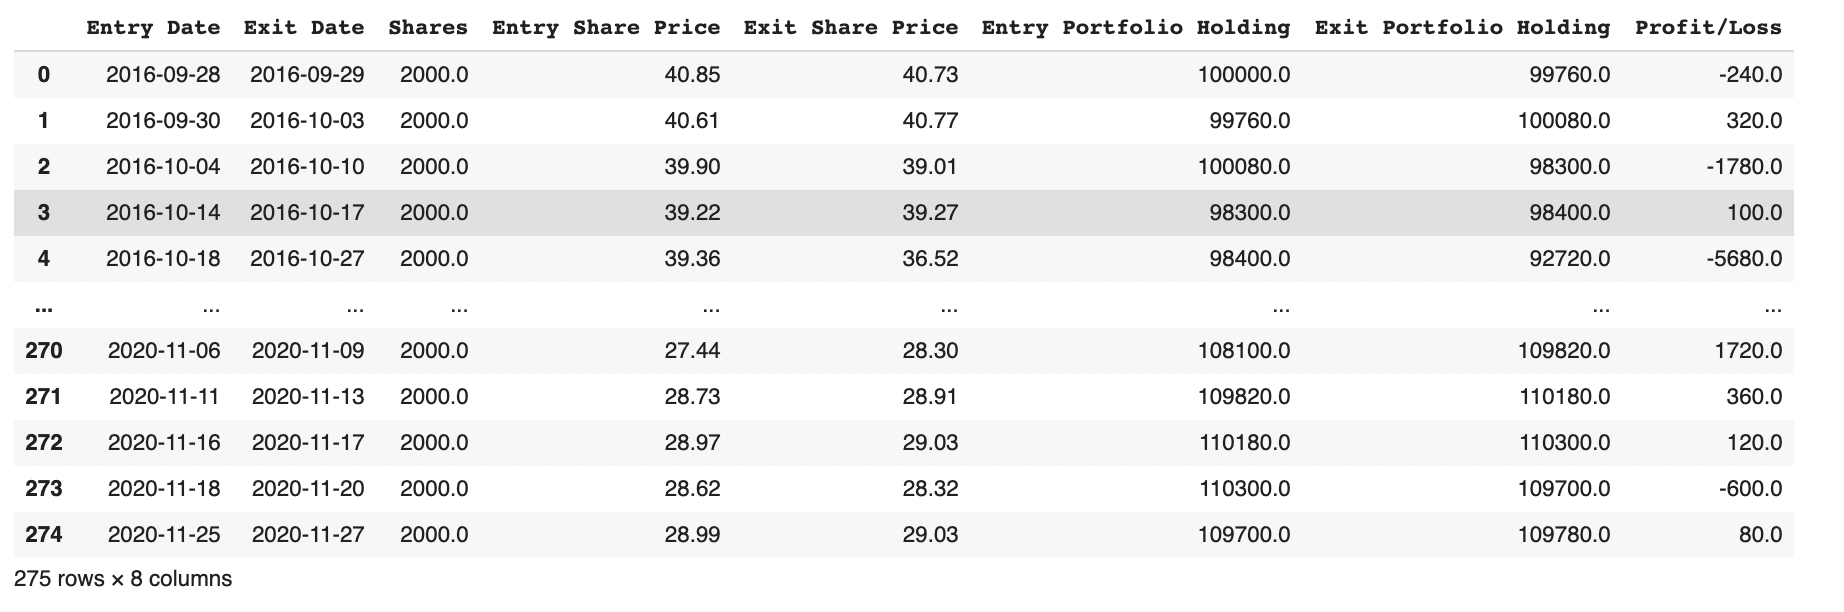Select the "Exit Portfolio Holding" header
This screenshot has height=612, width=1844.
1462,28
